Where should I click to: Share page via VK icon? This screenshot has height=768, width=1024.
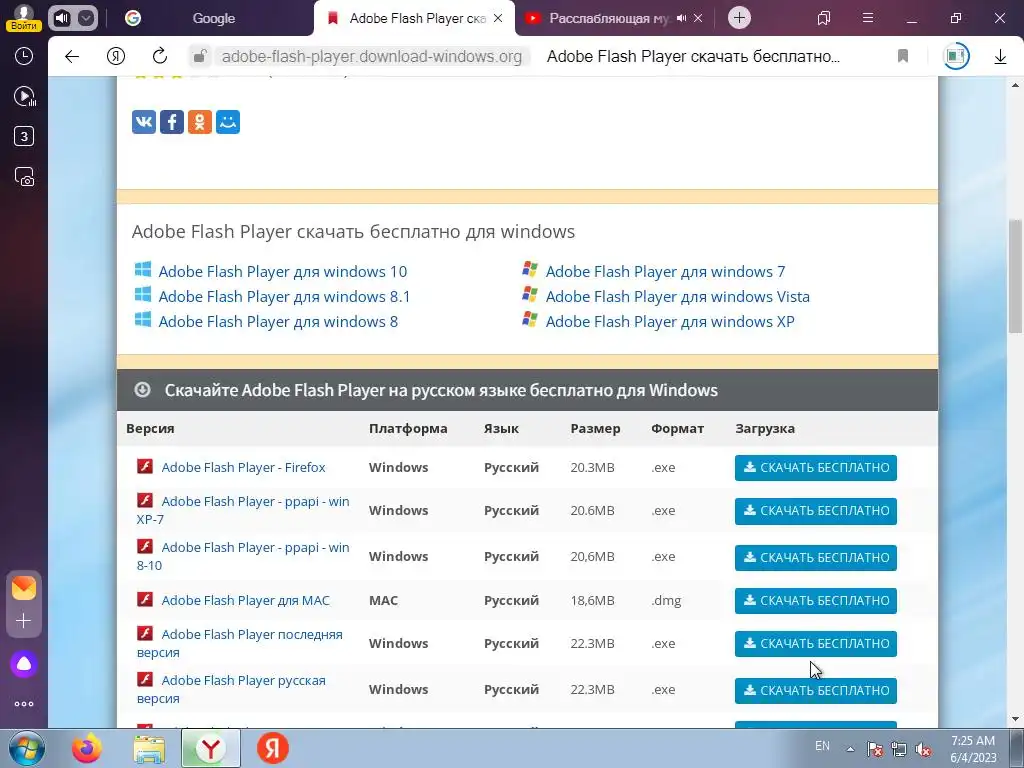tap(144, 121)
